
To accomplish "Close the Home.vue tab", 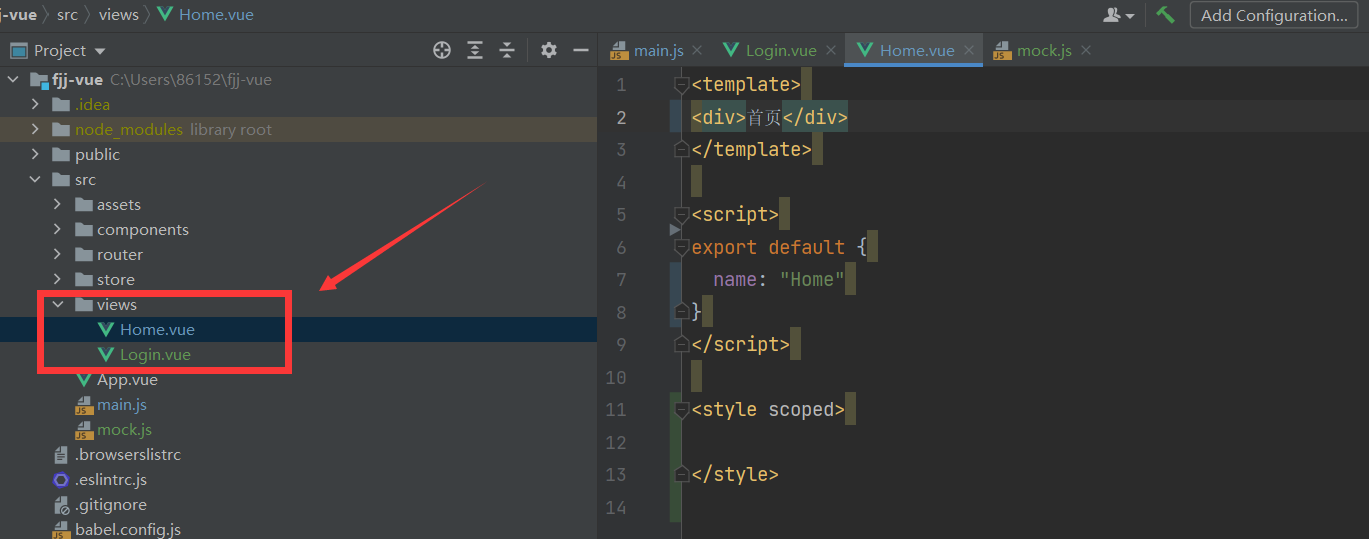I will (967, 50).
